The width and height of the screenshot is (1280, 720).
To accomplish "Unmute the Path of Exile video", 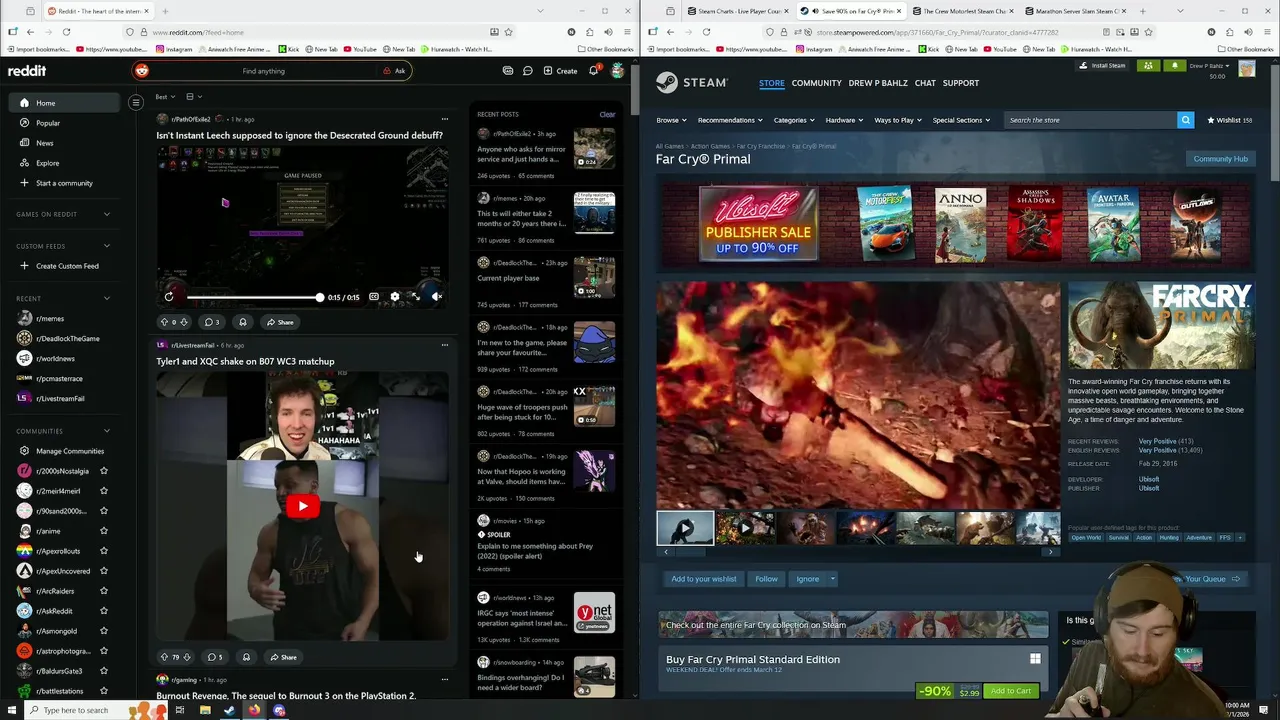I will (436, 297).
